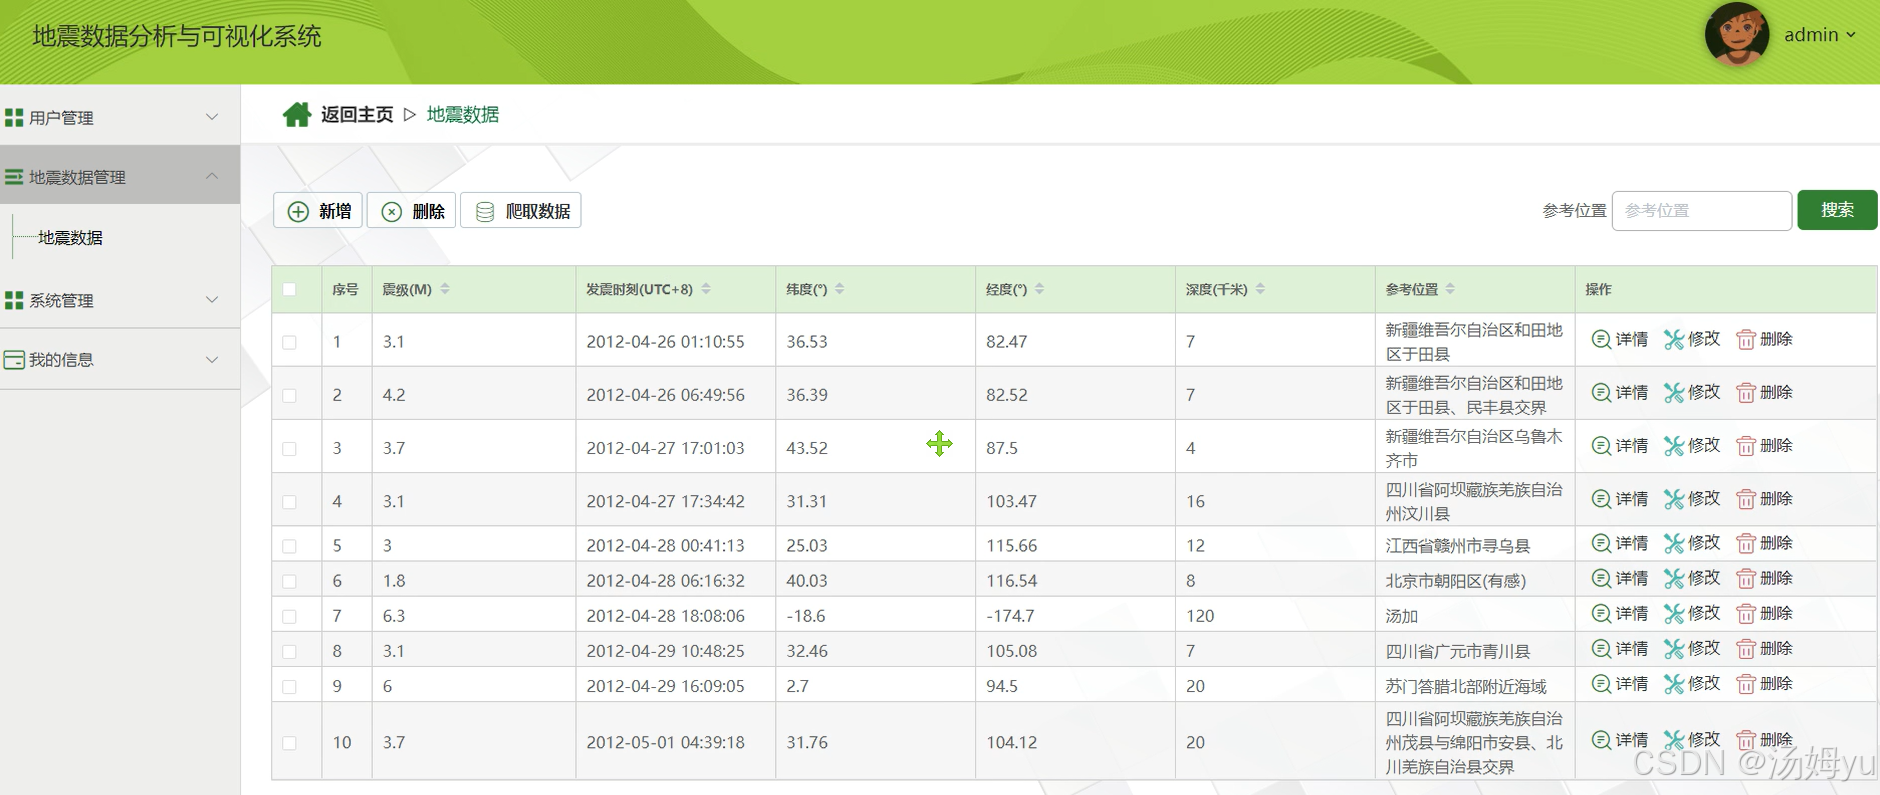Viewport: 1880px width, 795px height.
Task: Sort by 经度(°) column arrows
Action: pos(1040,289)
